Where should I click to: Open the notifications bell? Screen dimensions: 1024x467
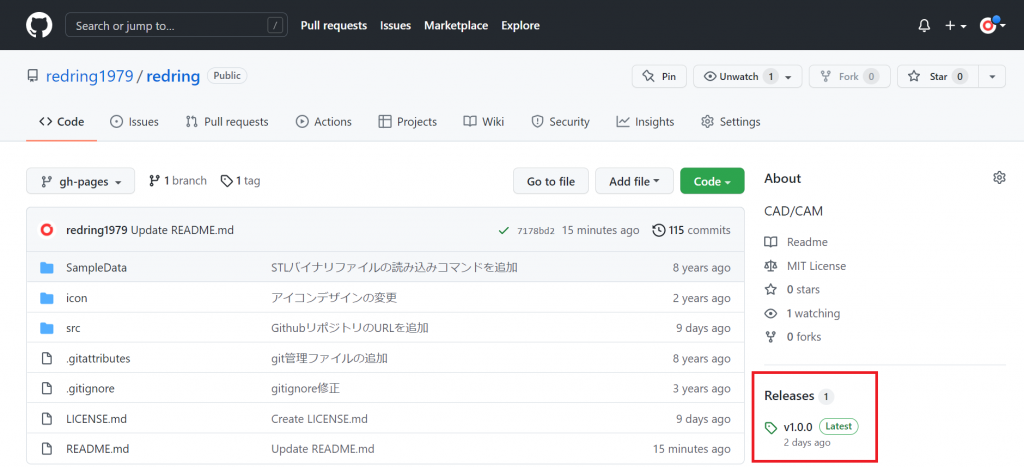(924, 25)
